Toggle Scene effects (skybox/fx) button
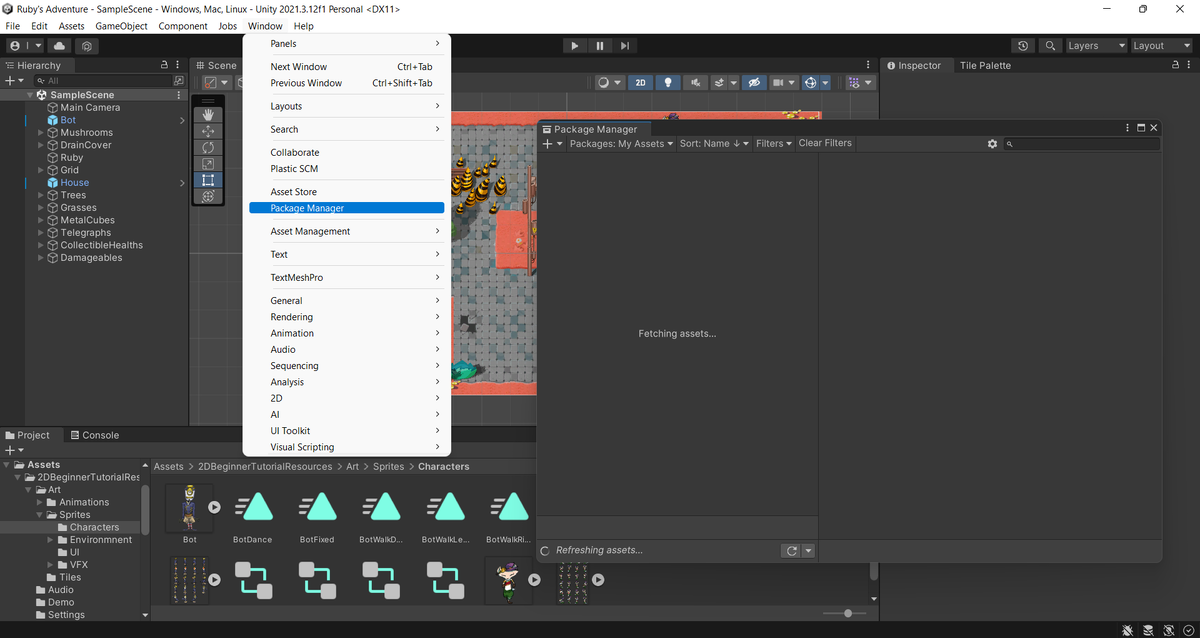 coord(720,83)
